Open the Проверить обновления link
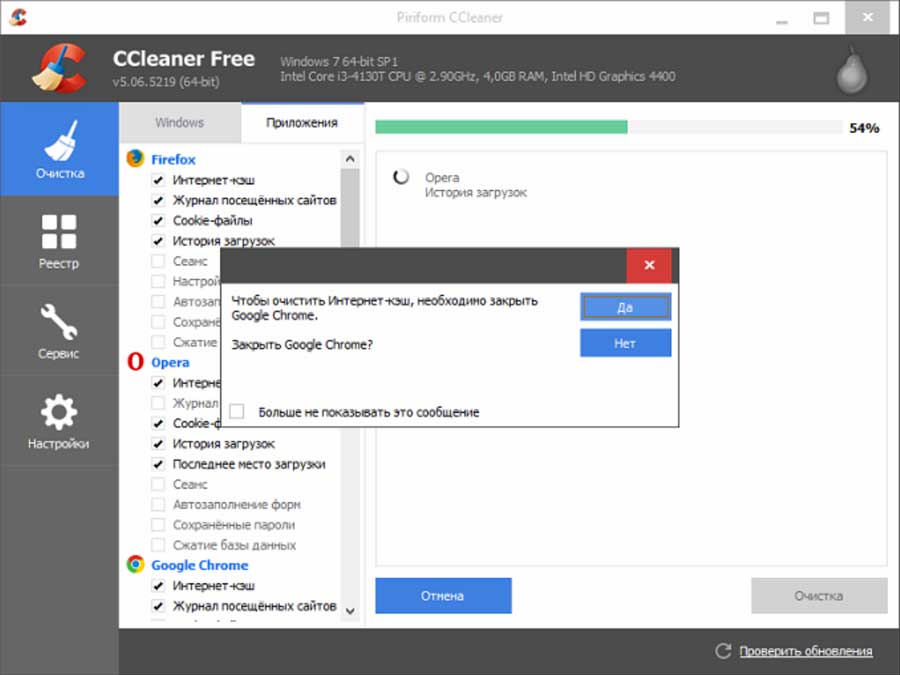900x675 pixels. coord(806,651)
